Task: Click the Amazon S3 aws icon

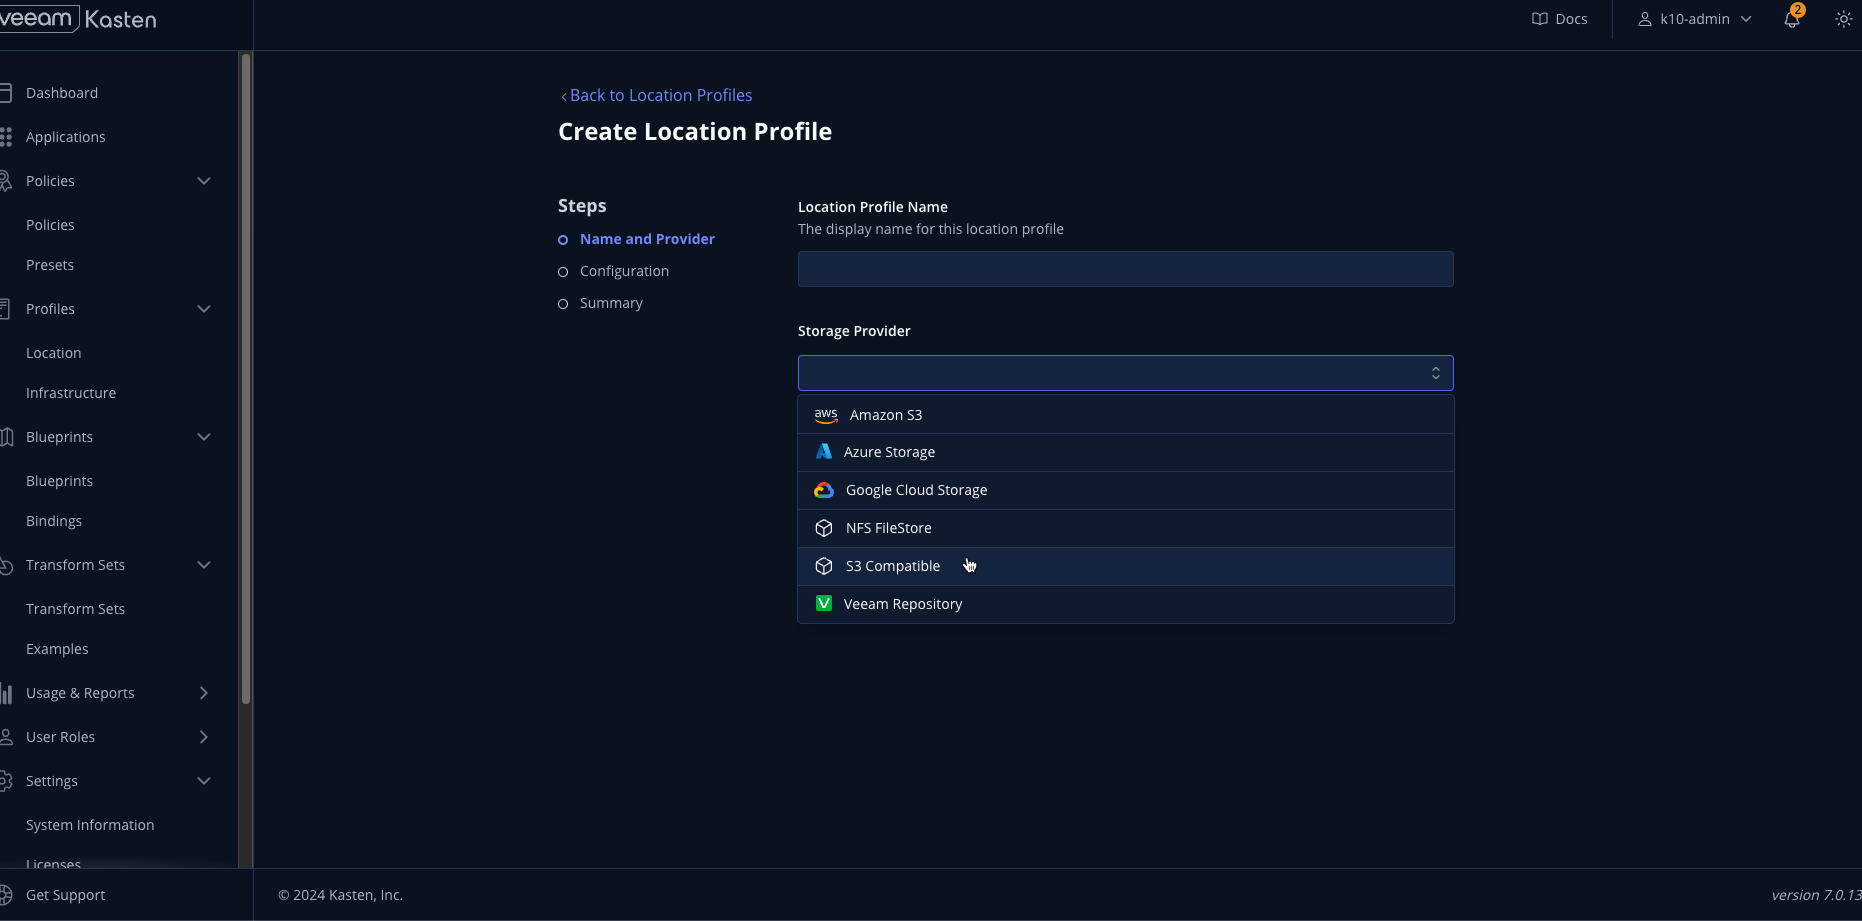Action: pos(825,415)
